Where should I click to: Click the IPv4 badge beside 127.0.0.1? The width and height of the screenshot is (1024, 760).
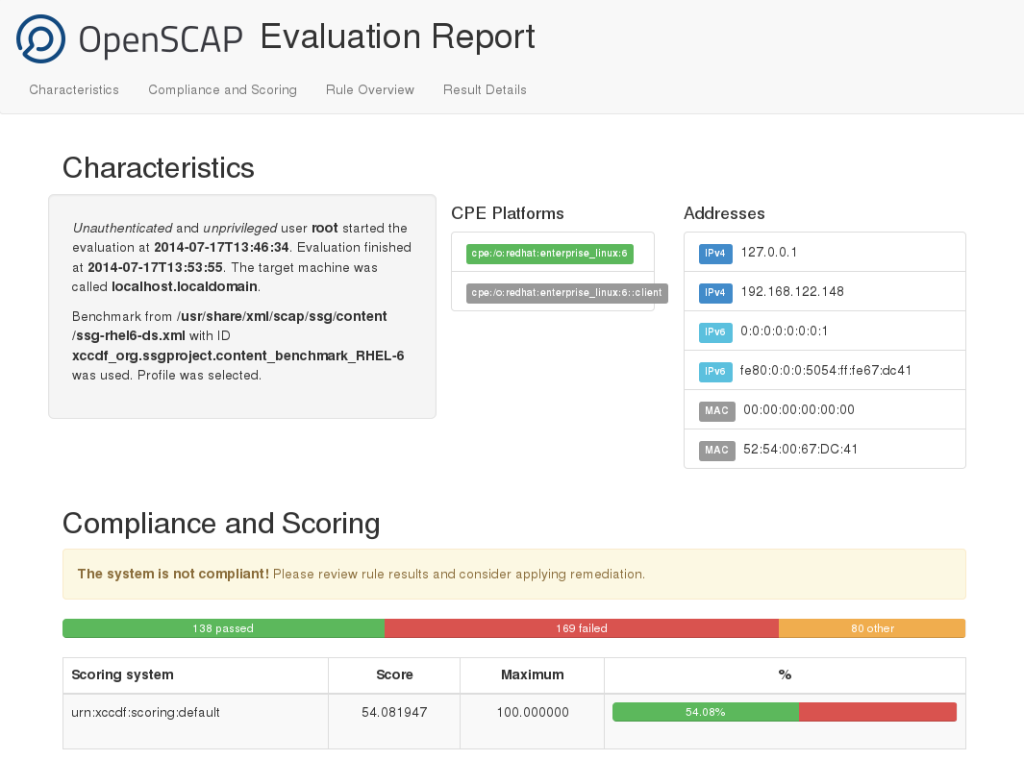715,253
